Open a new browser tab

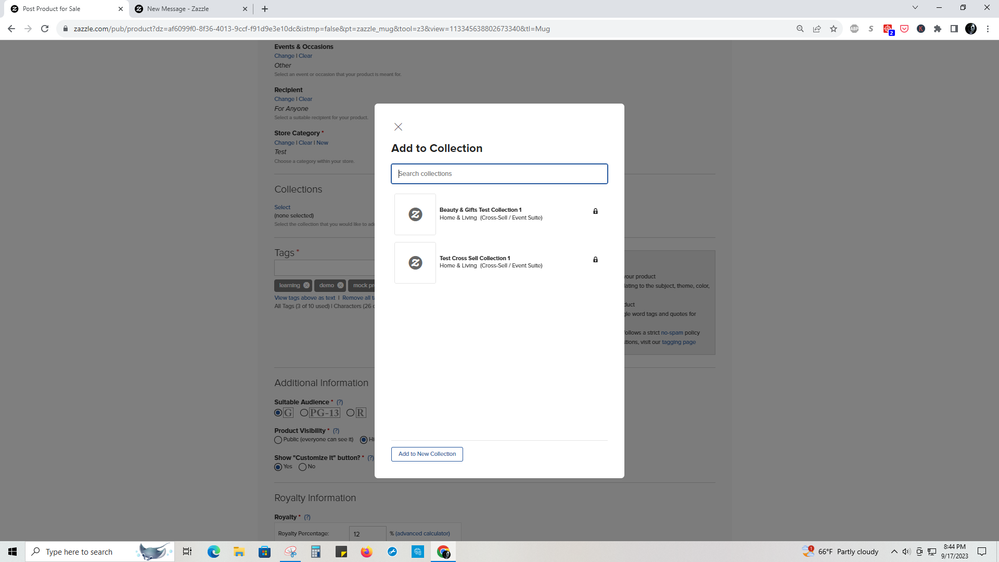click(265, 9)
